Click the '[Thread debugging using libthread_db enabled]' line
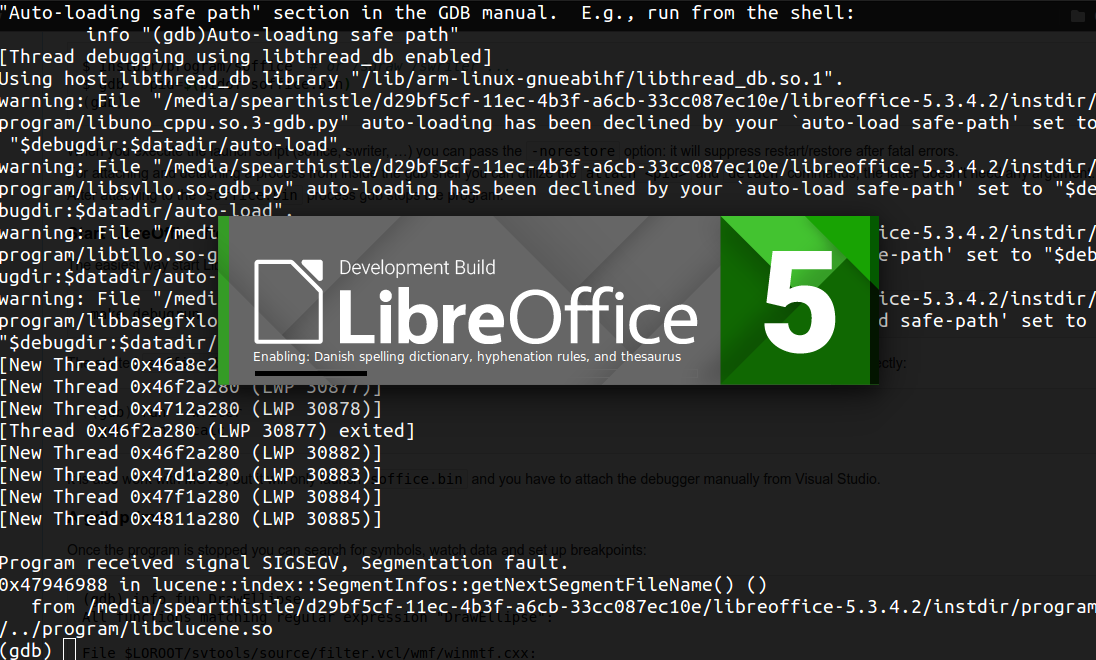The image size is (1096, 660). 246,57
